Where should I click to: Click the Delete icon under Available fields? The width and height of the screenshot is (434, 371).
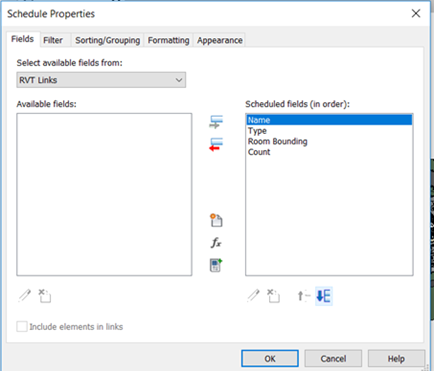pyautogui.click(x=45, y=296)
